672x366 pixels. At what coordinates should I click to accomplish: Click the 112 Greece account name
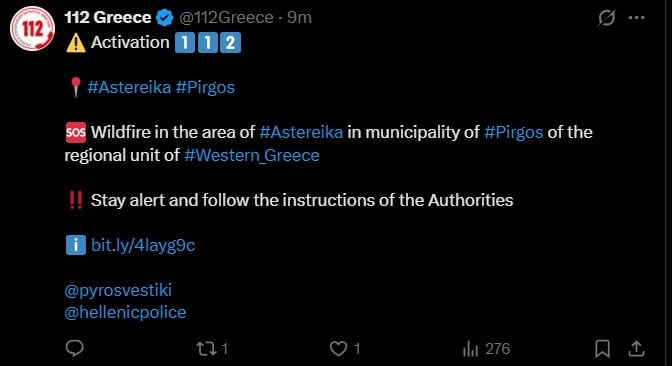coord(108,18)
